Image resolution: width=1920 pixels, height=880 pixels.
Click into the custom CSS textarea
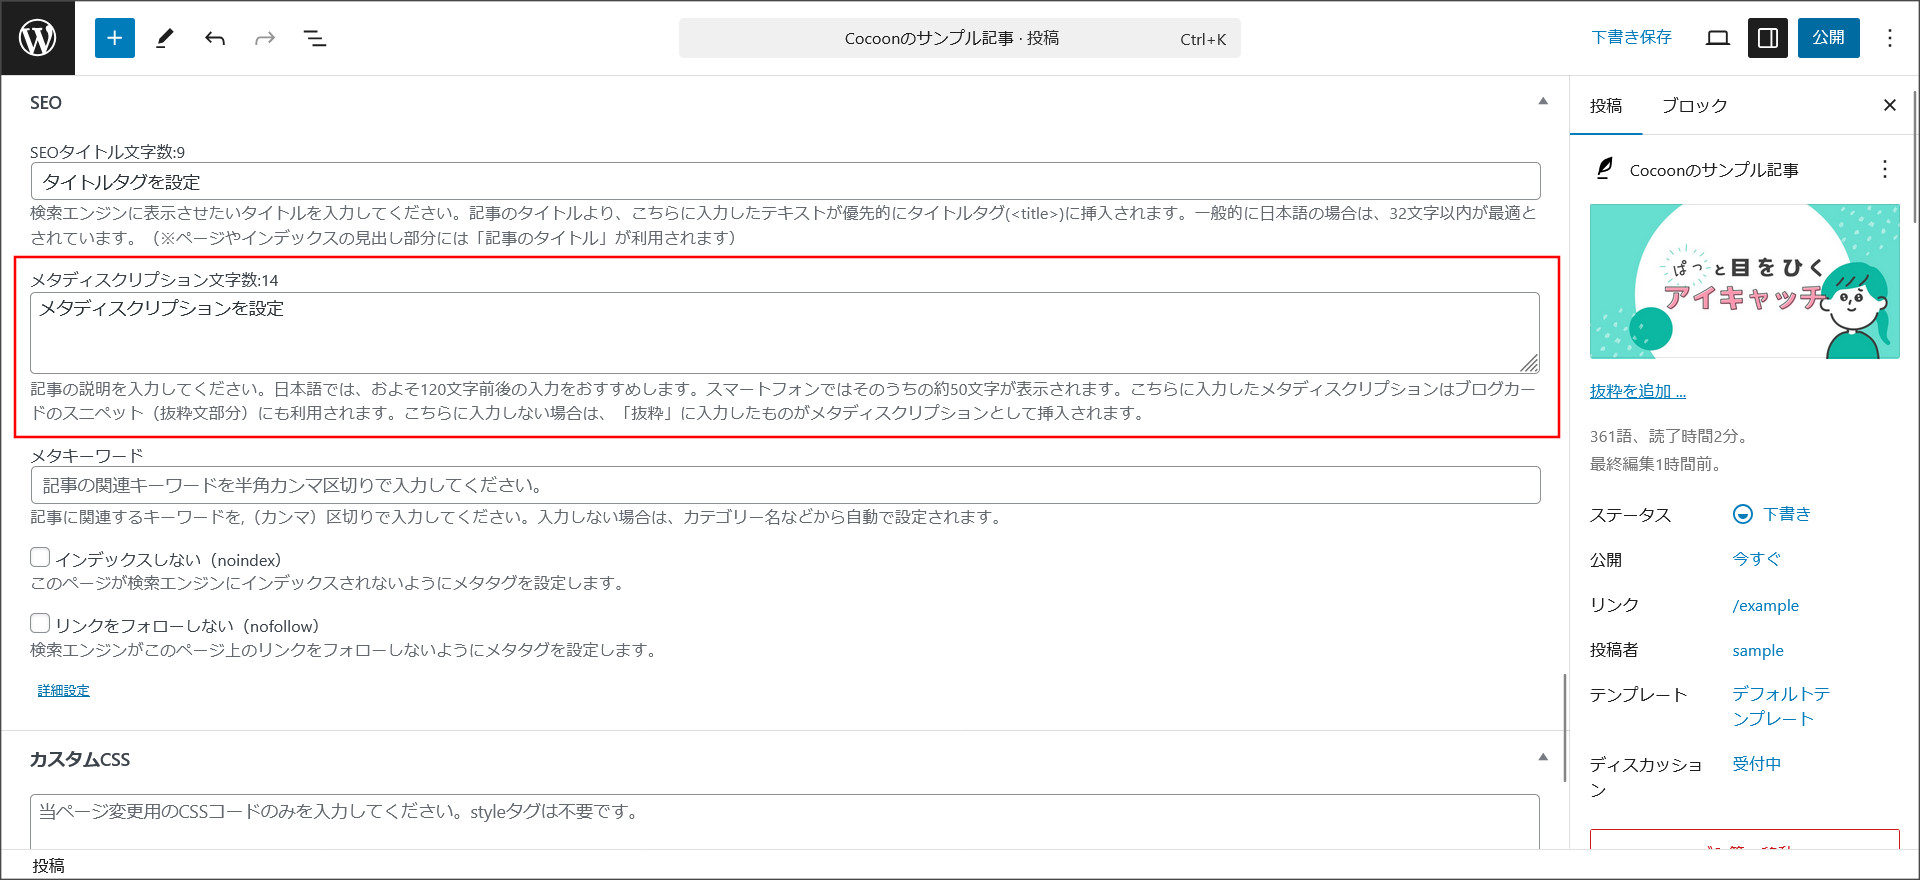tap(785, 822)
